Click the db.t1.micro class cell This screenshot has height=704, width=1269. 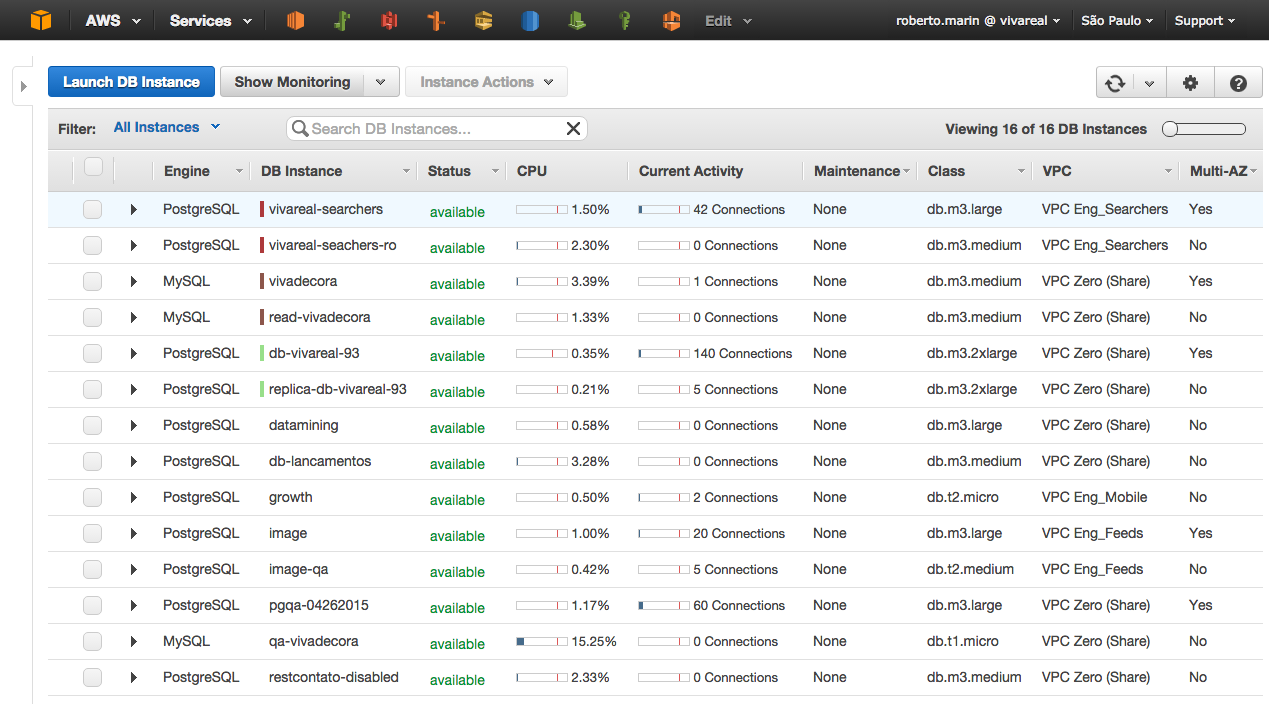[x=963, y=641]
